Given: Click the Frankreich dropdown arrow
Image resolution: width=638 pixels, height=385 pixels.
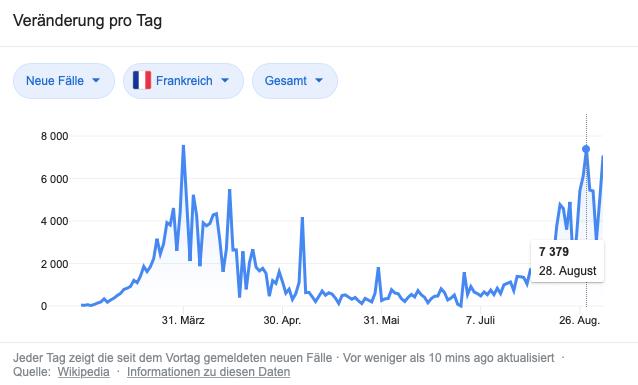Looking at the screenshot, I should (225, 80).
